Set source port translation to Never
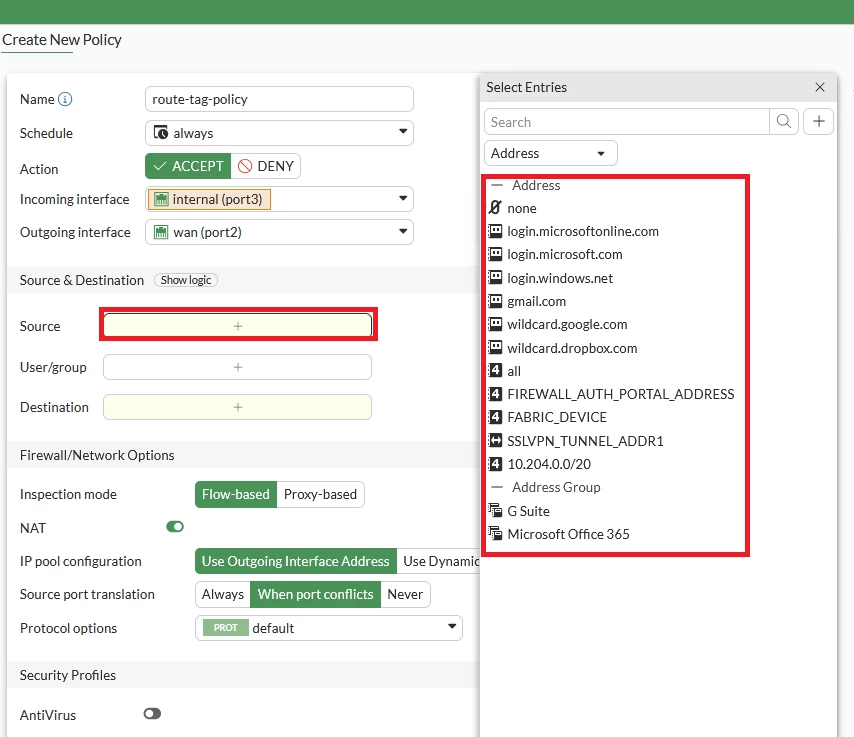This screenshot has width=854, height=737. 405,594
